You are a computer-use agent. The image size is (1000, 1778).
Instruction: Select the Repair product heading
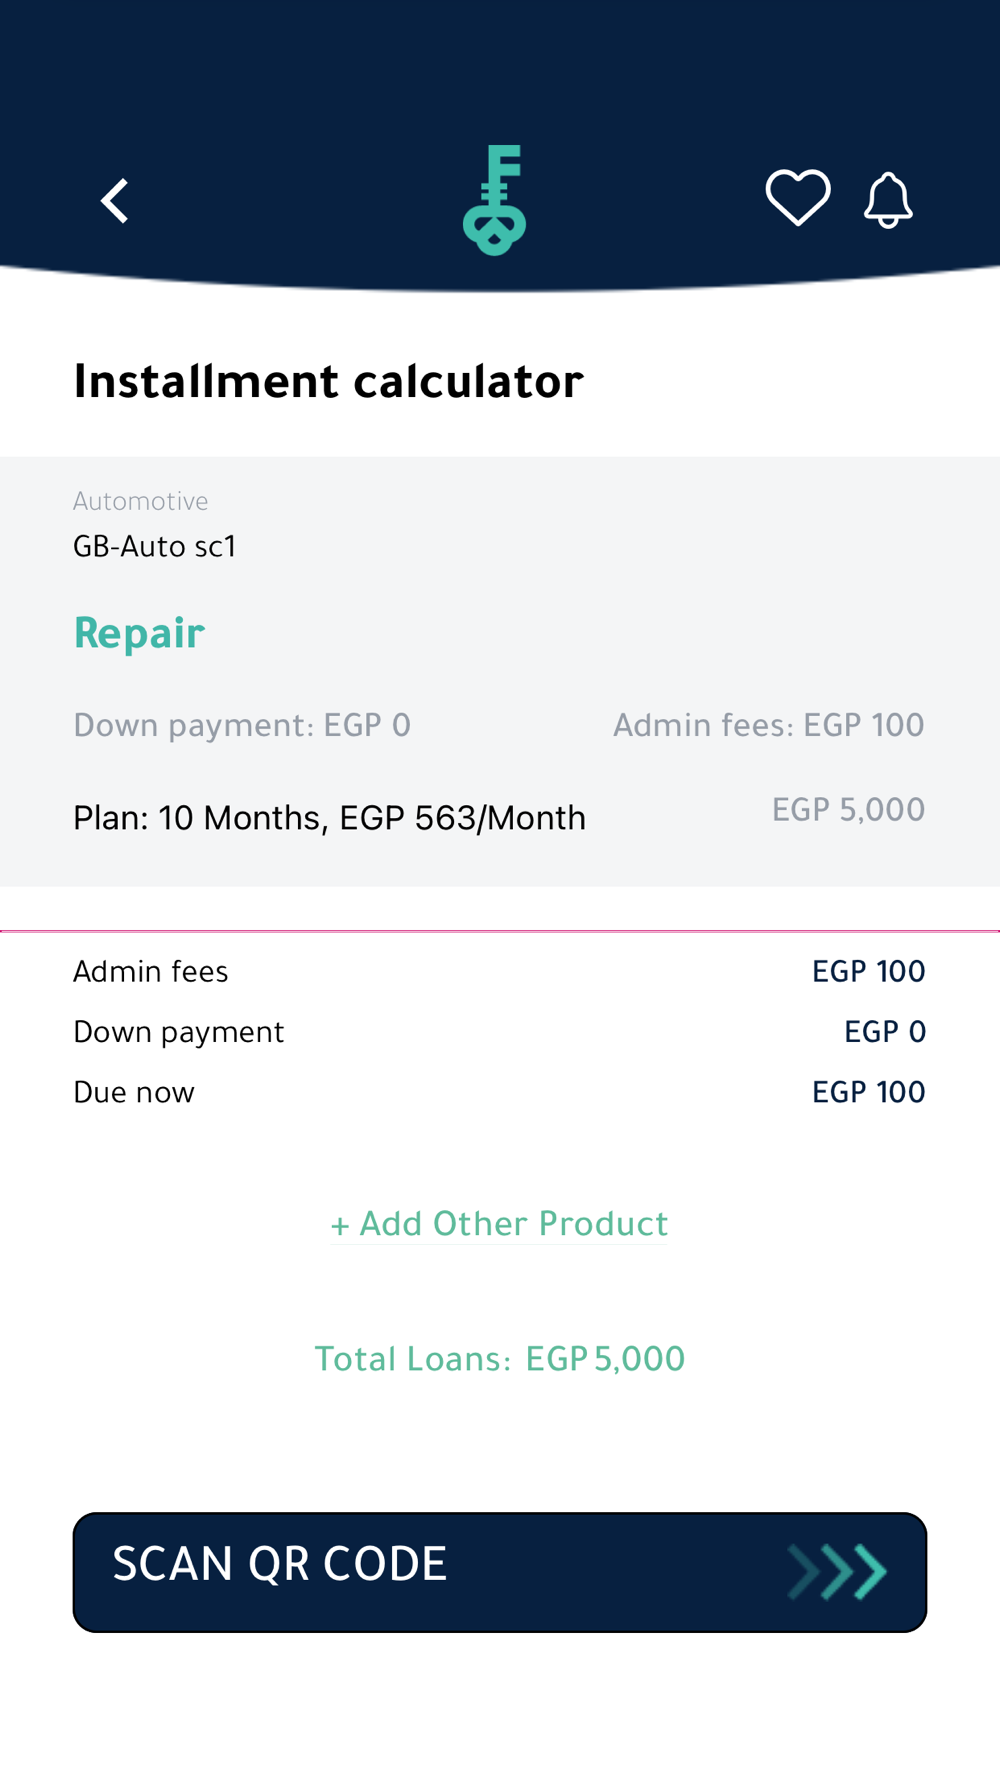point(139,633)
